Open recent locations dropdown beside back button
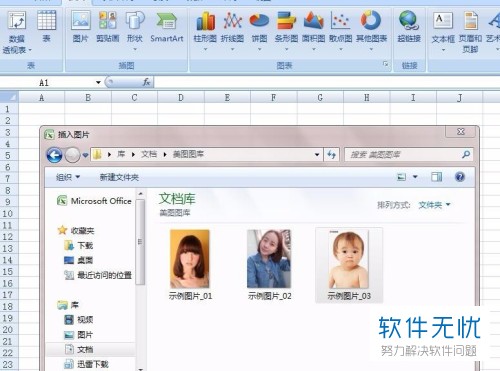The height and width of the screenshot is (371, 500). point(85,155)
